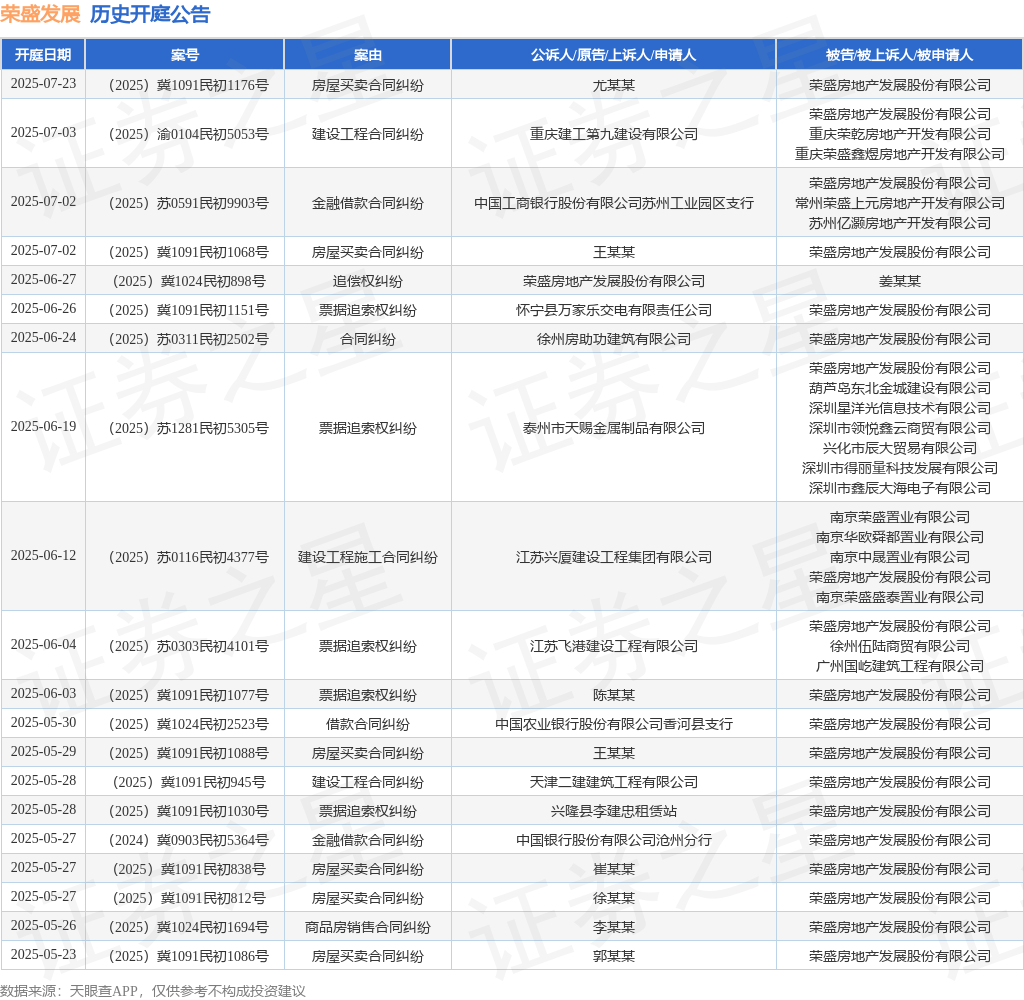Image resolution: width=1024 pixels, height=1000 pixels.
Task: Click plaintiff '中国工商银行股份有限公司苏州工业园区支行'
Action: pyautogui.click(x=613, y=203)
